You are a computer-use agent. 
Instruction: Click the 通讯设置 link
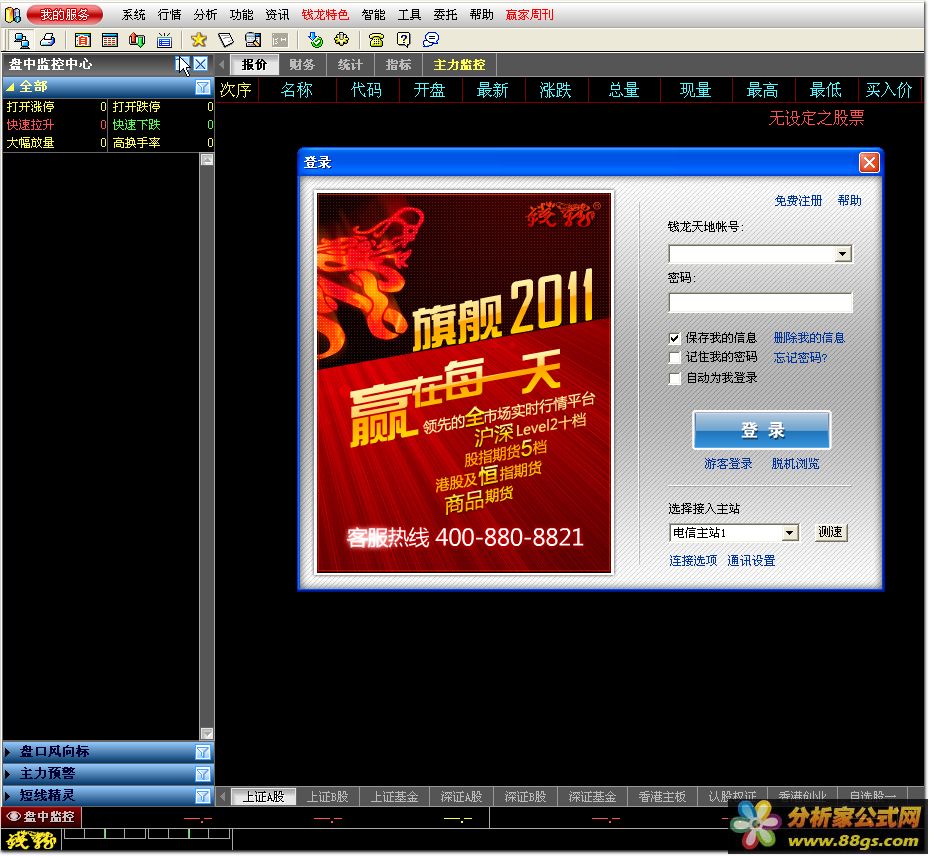click(x=751, y=561)
